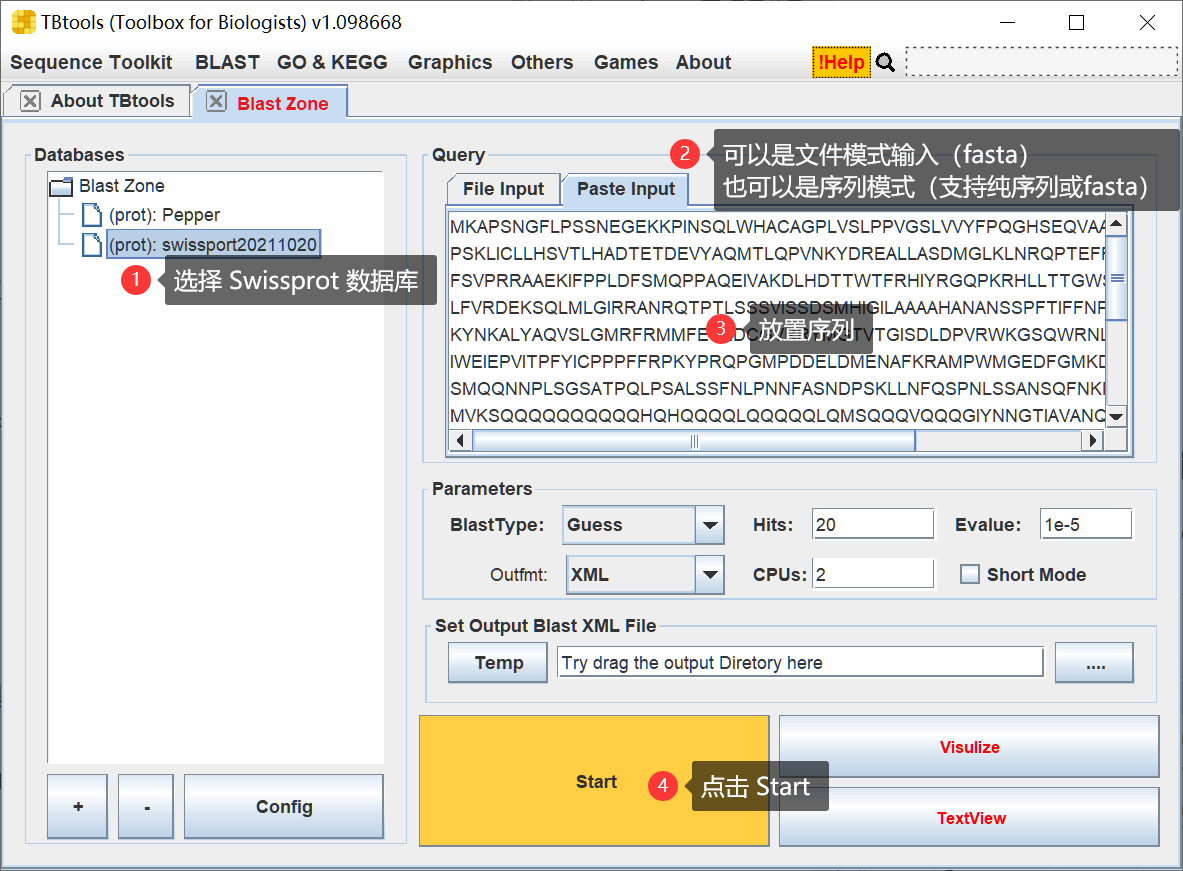Click the sequence line starting MVKSQQQQ

(x=777, y=416)
